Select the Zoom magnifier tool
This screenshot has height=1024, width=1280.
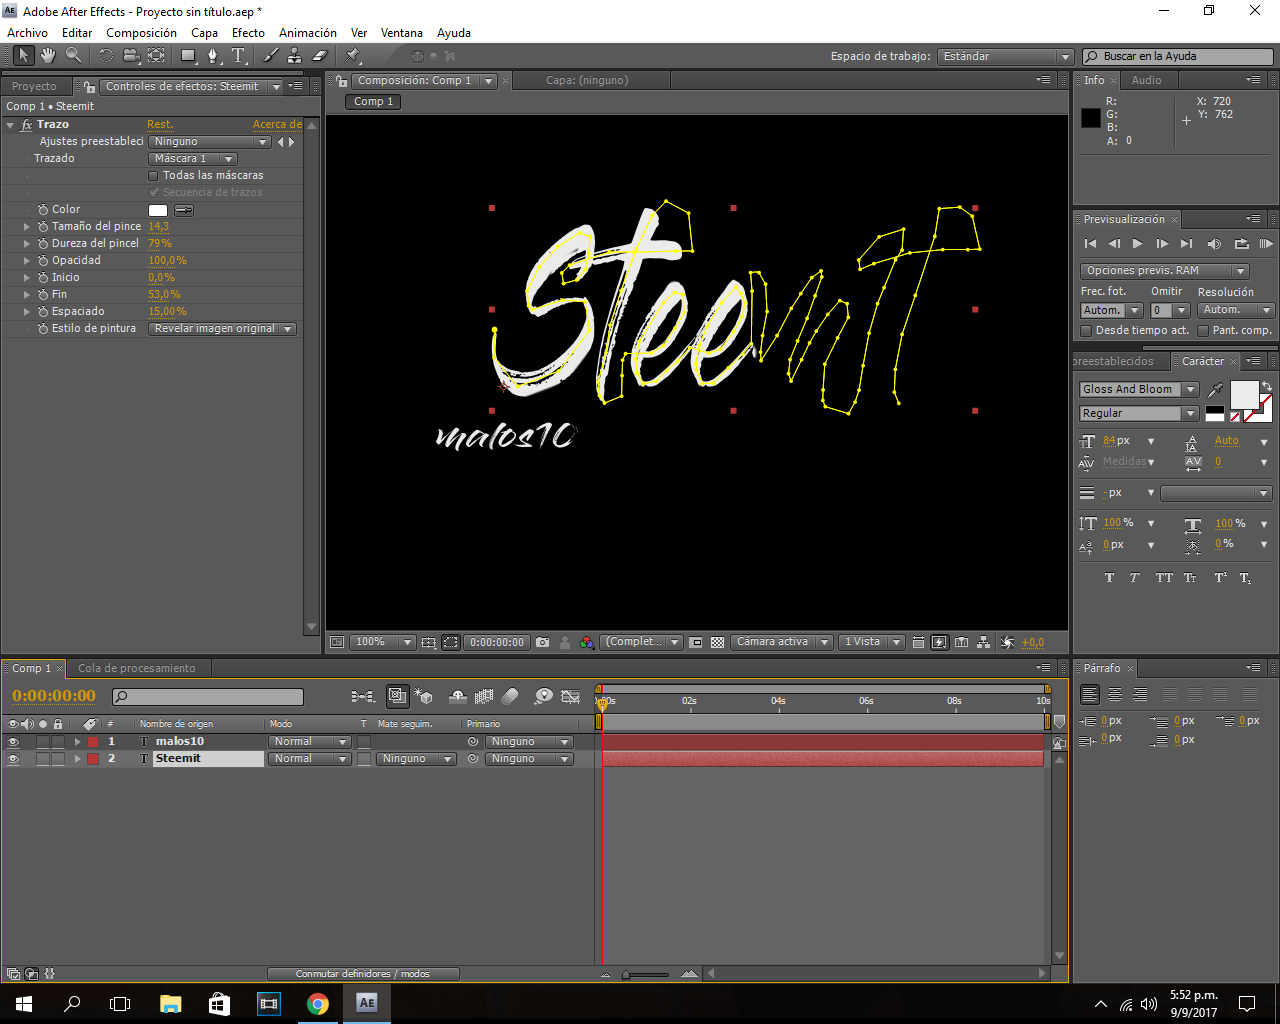click(73, 56)
